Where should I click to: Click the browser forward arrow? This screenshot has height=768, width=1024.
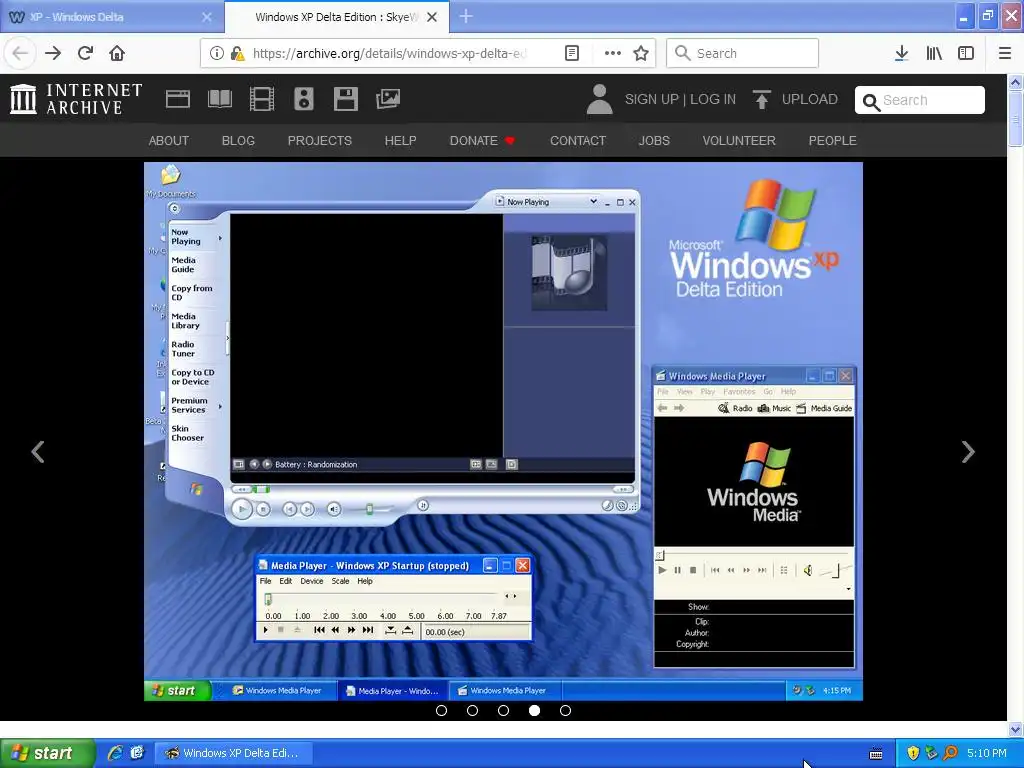pos(53,54)
